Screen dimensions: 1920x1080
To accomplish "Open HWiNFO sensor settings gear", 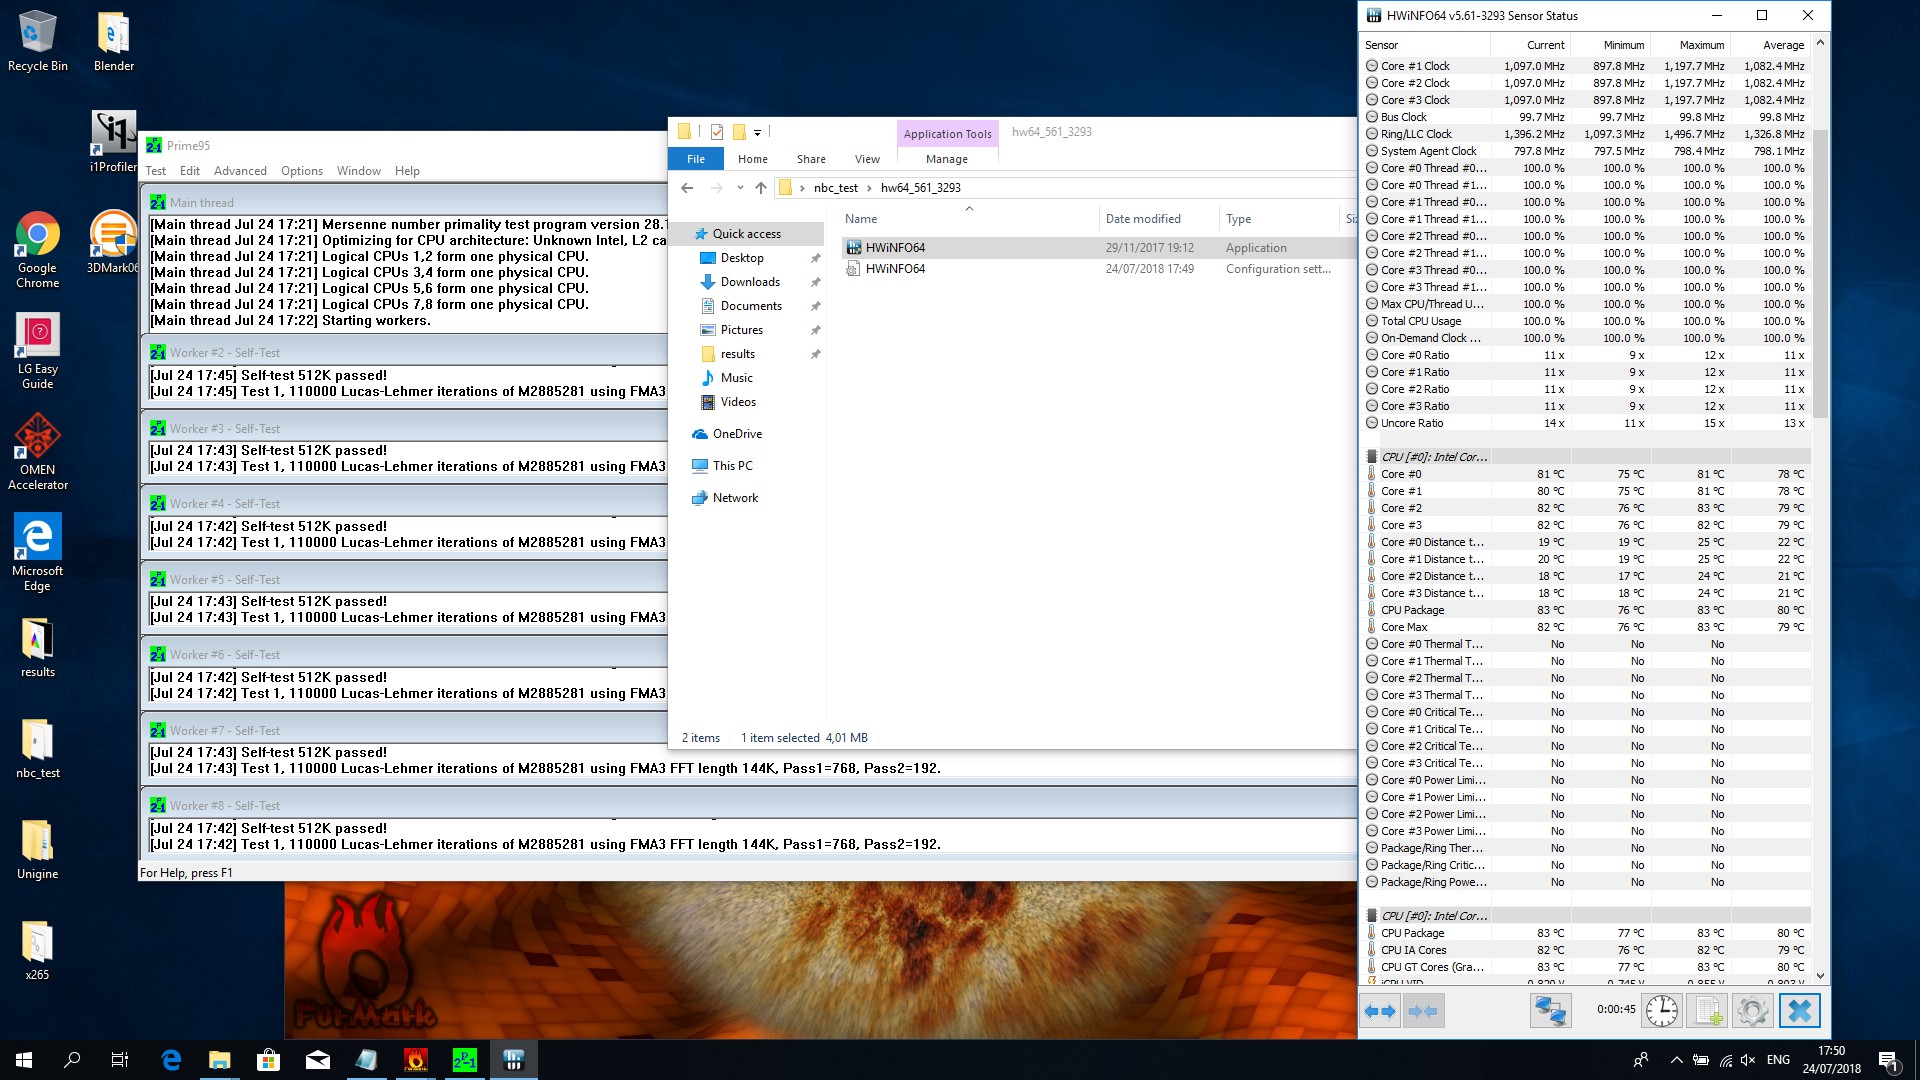I will tap(1752, 1011).
